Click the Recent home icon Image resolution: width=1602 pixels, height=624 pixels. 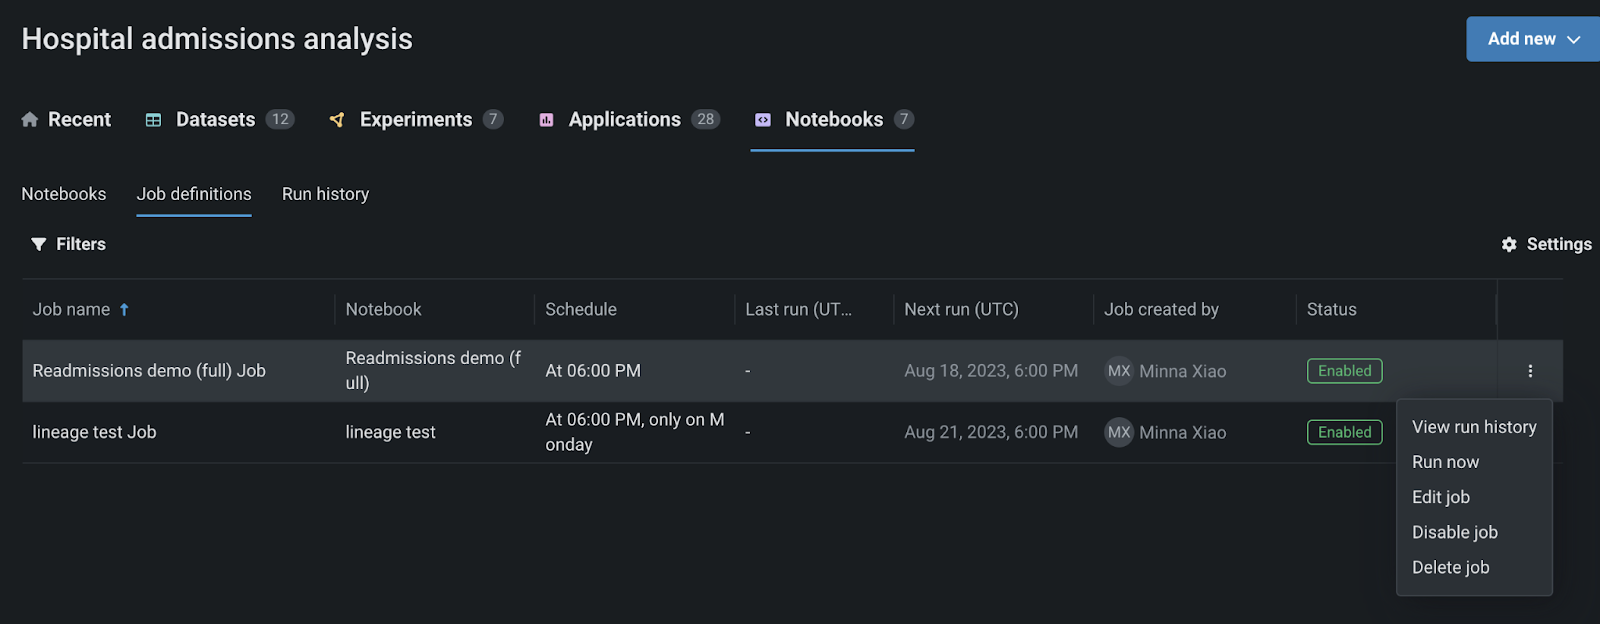pos(30,120)
